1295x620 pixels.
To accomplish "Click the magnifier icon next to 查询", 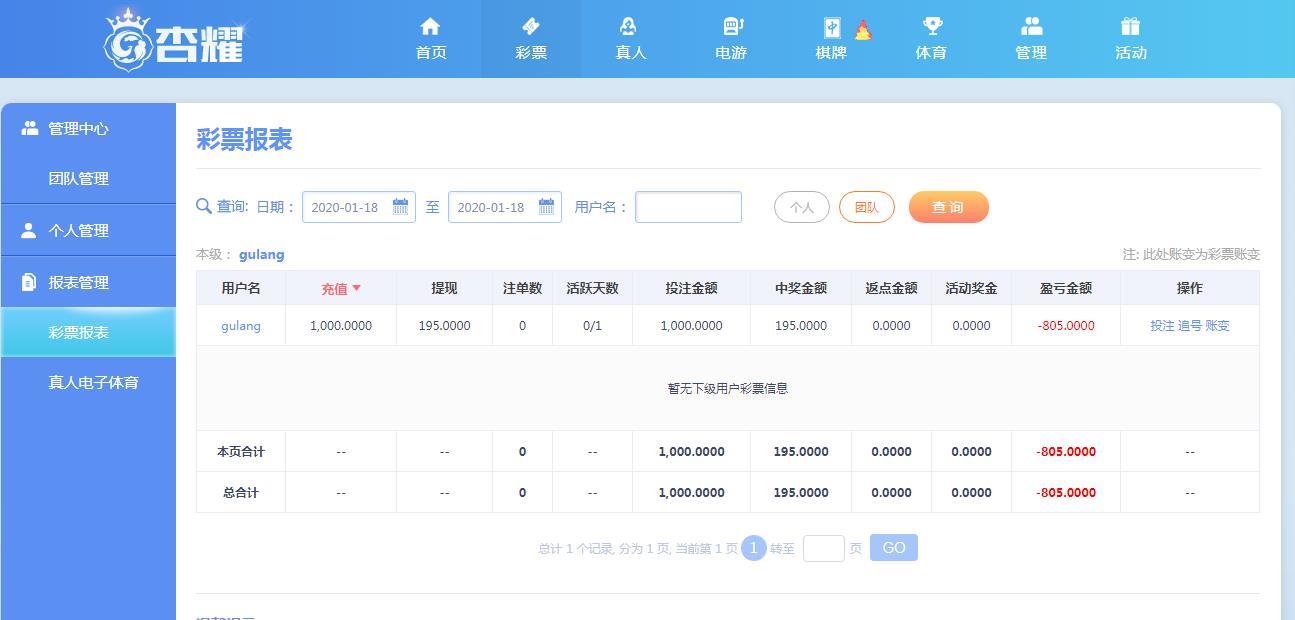I will pyautogui.click(x=204, y=206).
